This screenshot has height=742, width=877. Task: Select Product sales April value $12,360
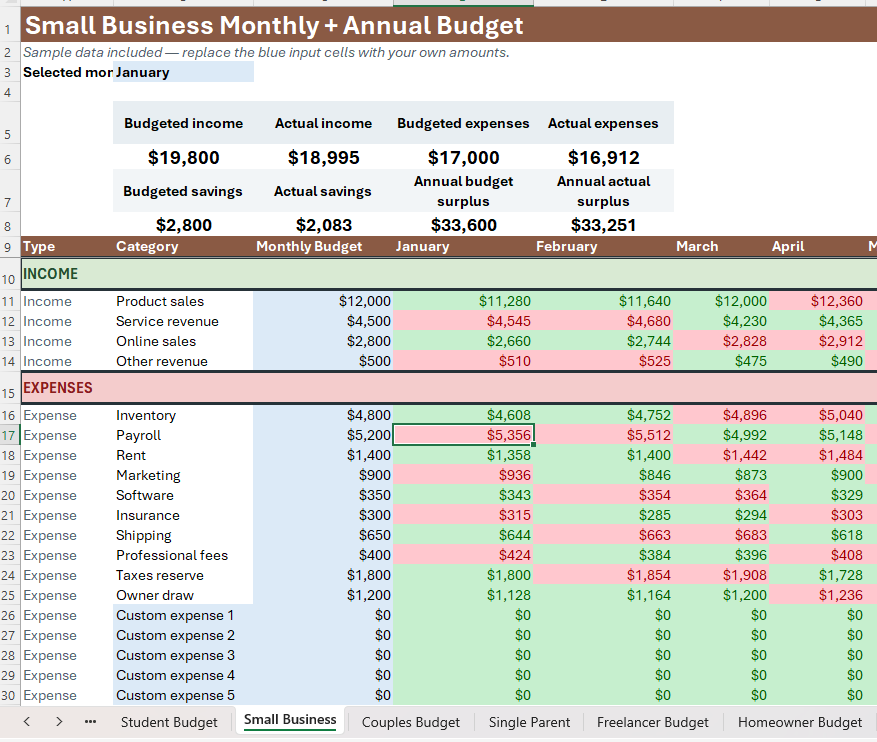(818, 301)
